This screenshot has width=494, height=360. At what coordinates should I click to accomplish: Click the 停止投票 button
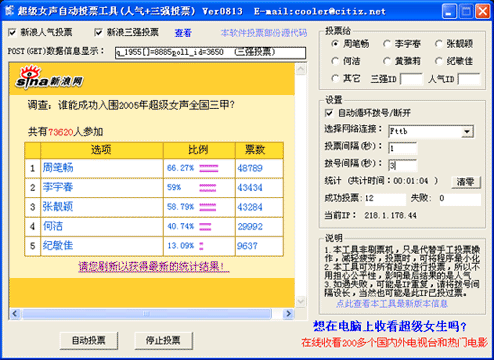[163, 340]
